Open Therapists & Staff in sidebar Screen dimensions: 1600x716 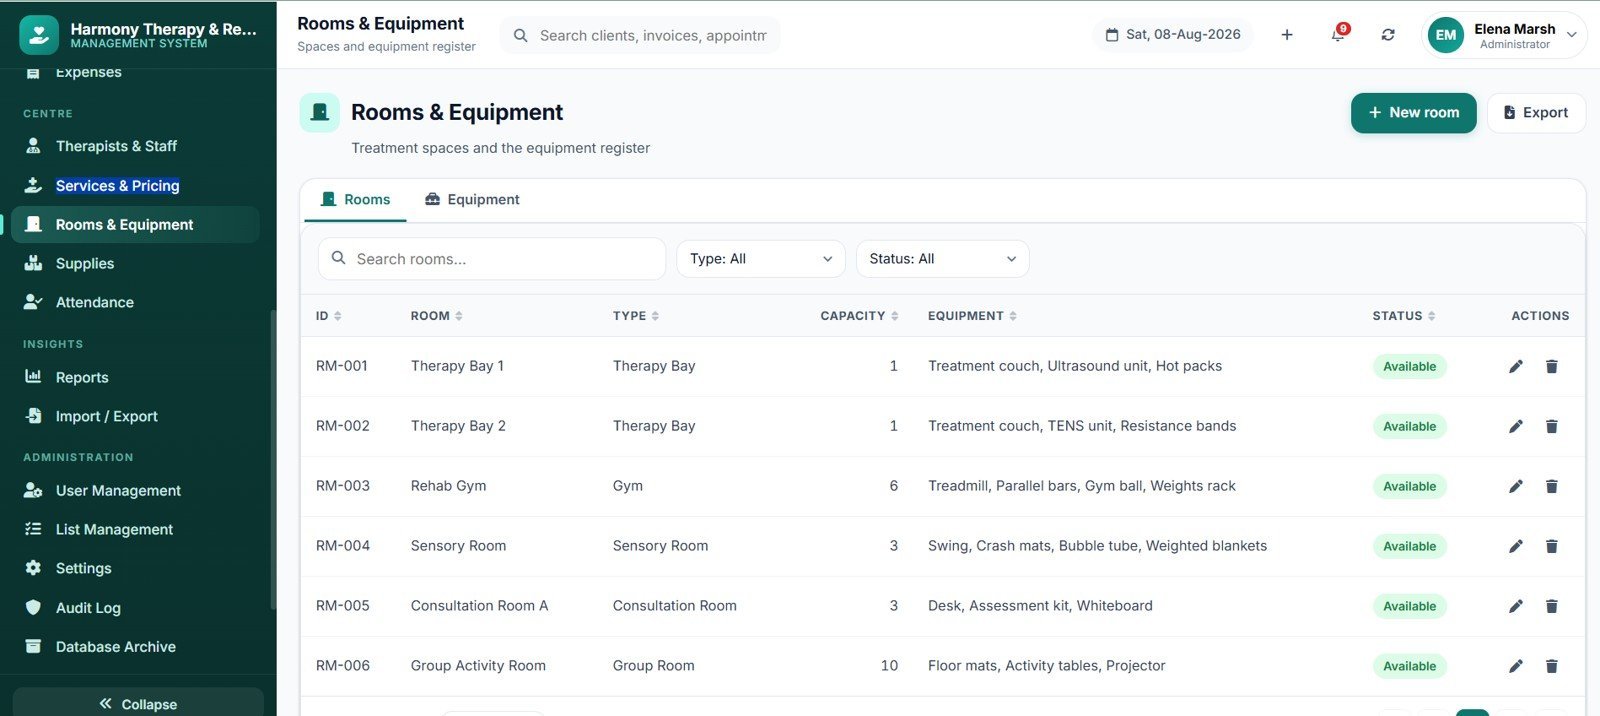(135, 146)
